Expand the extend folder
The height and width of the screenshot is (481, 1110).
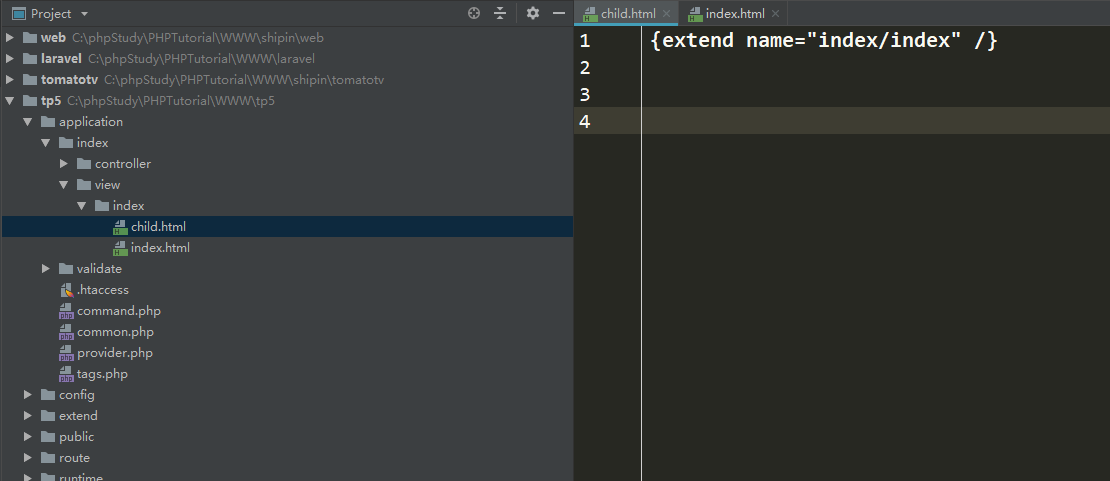28,416
